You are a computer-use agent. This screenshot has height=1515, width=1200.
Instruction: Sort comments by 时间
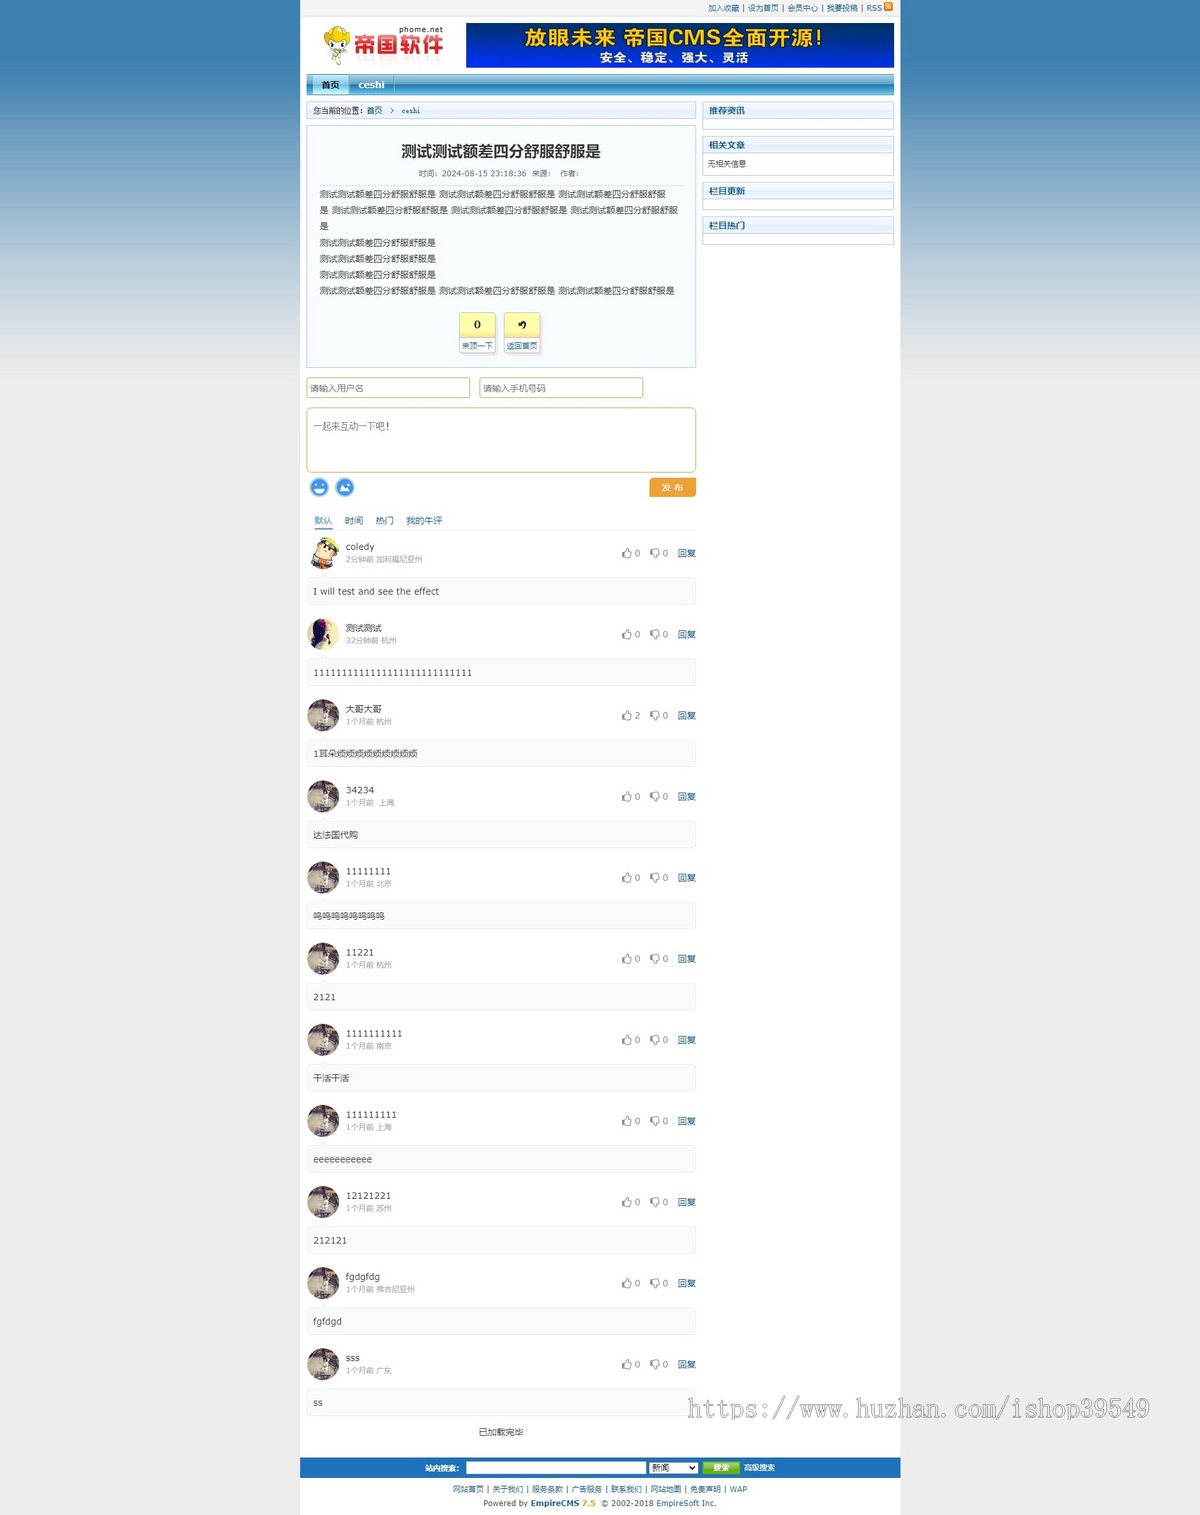[x=354, y=520]
